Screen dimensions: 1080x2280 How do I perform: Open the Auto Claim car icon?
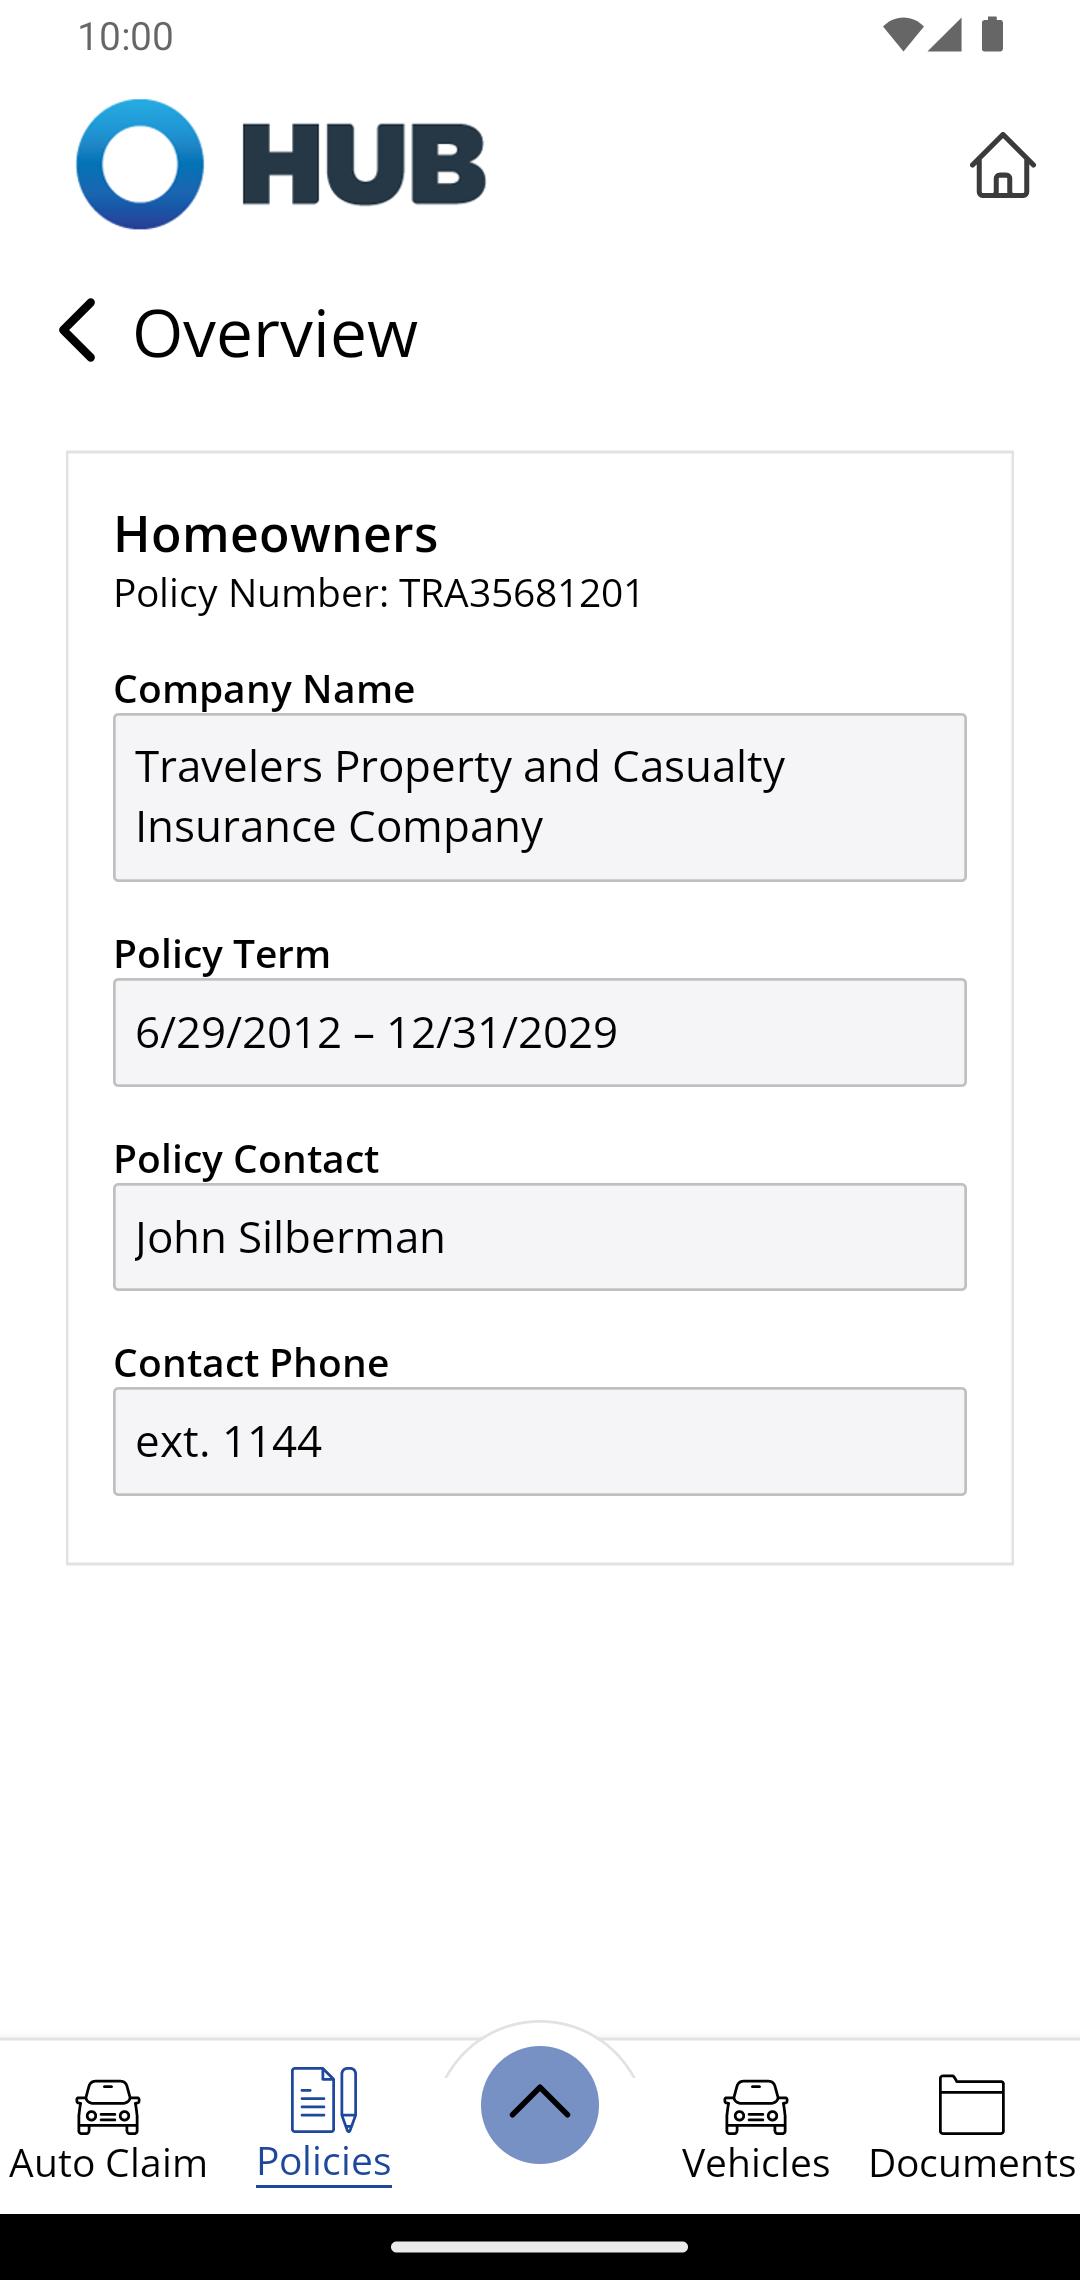[108, 2105]
